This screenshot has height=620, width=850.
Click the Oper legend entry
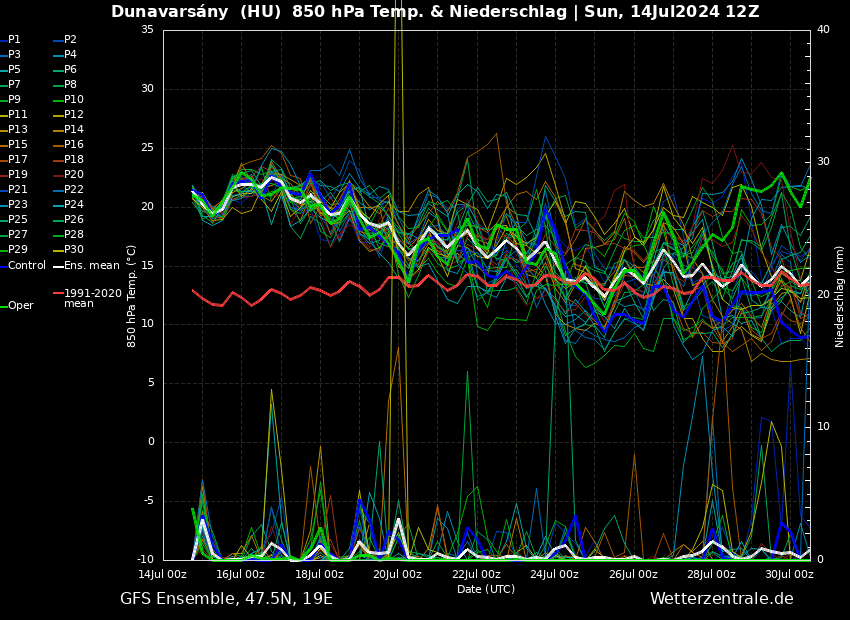20,306
